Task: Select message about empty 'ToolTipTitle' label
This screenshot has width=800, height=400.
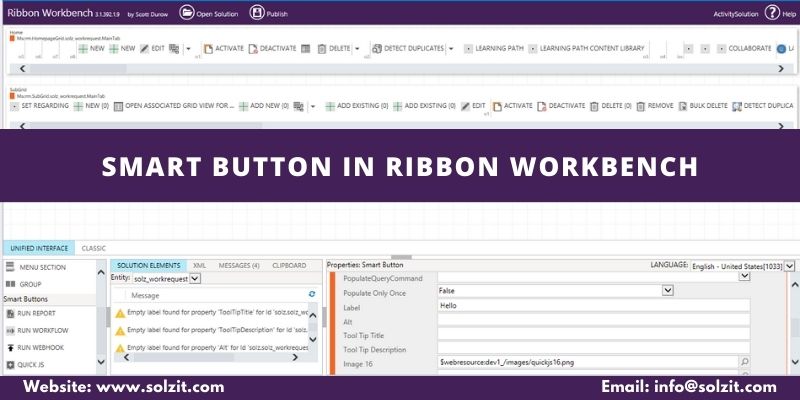Action: point(211,313)
